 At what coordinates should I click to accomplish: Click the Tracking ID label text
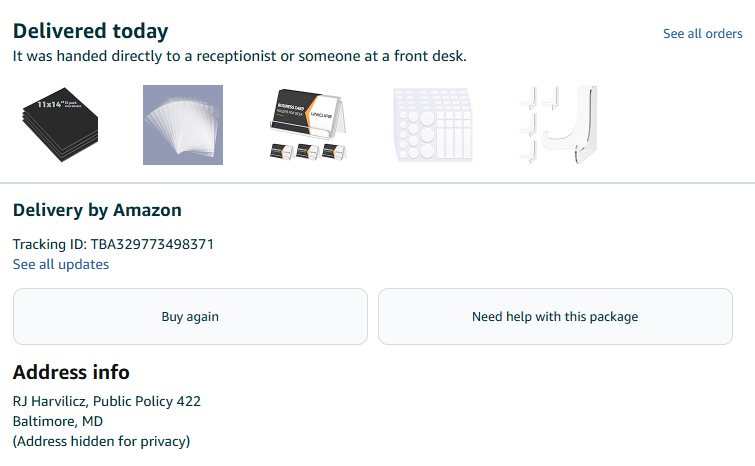point(49,244)
